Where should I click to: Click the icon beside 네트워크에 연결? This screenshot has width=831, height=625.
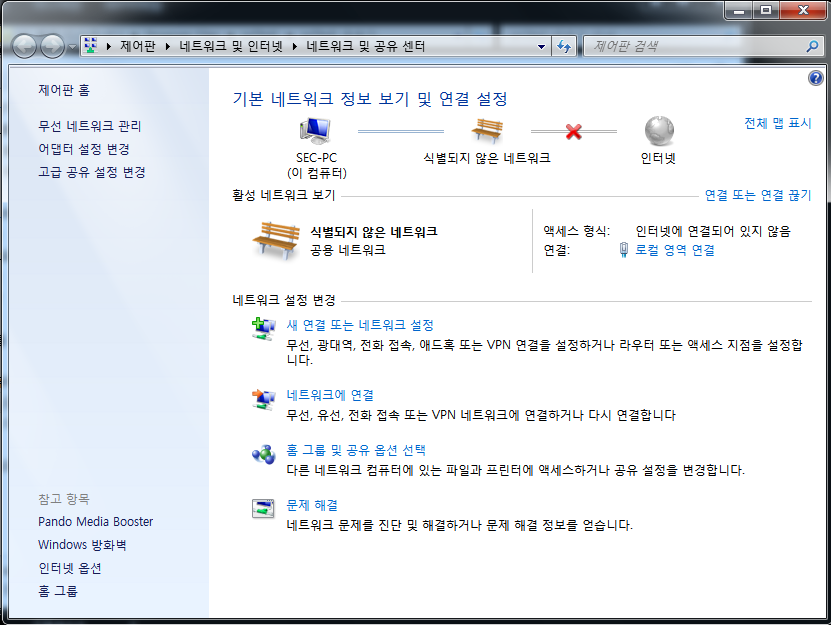pos(263,399)
